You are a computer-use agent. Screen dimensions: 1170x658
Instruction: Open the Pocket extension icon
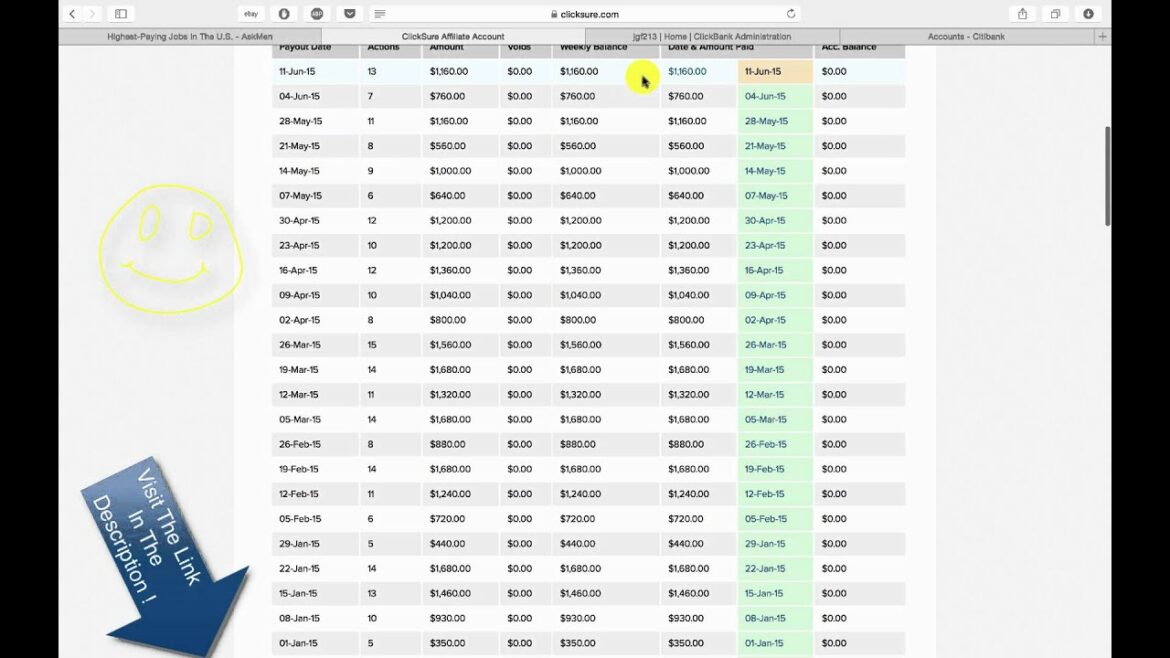click(349, 14)
